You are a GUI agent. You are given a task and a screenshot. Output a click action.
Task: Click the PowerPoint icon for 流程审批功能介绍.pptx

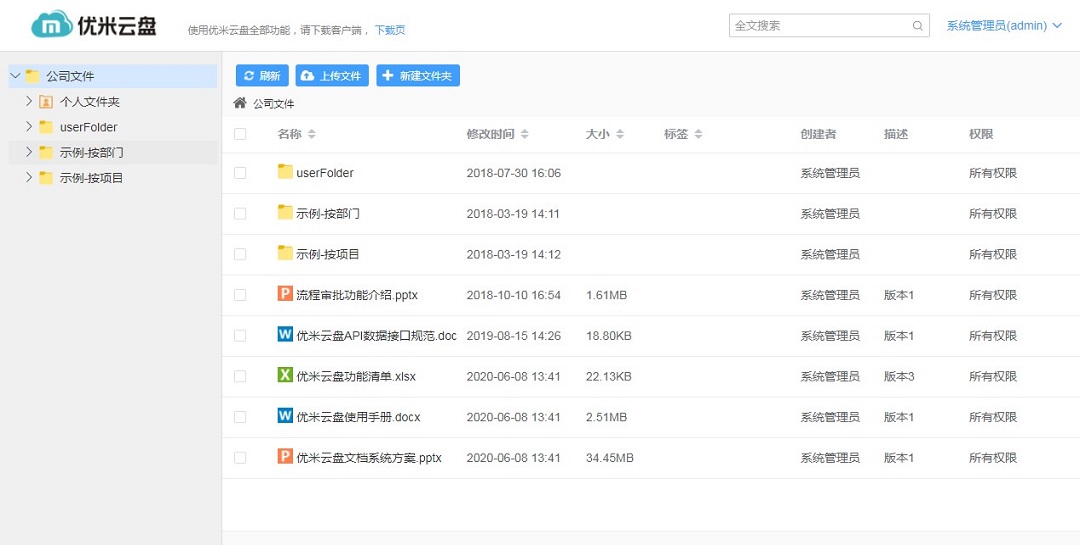[285, 294]
